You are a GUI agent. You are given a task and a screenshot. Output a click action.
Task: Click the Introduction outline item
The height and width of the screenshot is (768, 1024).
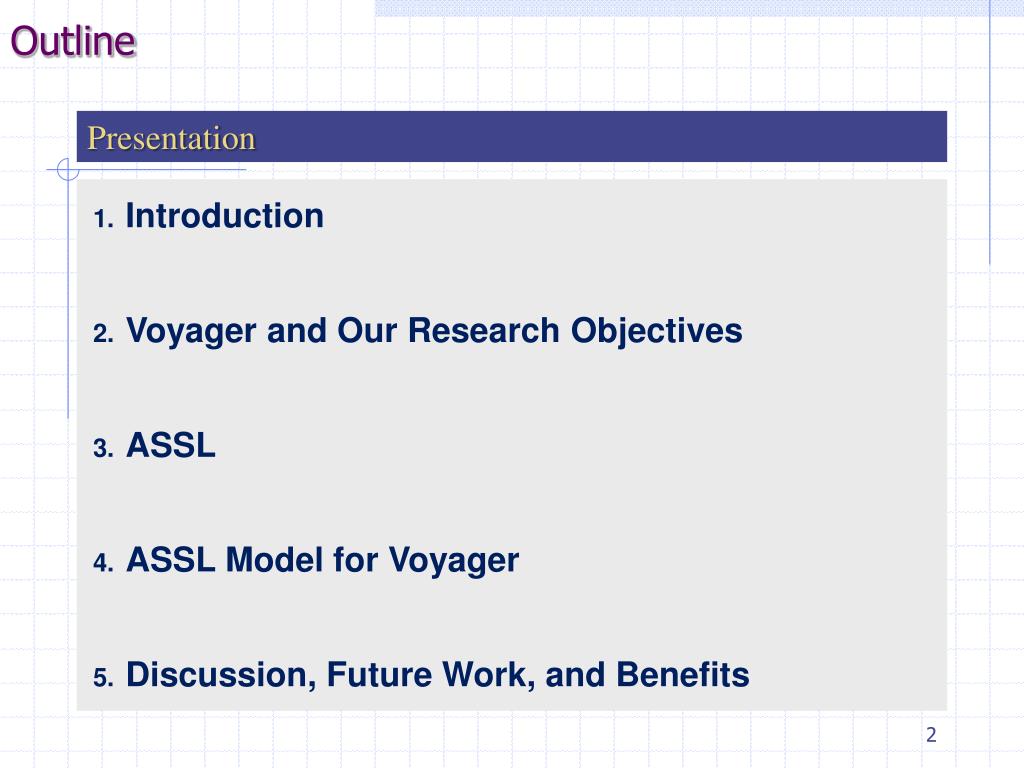225,216
